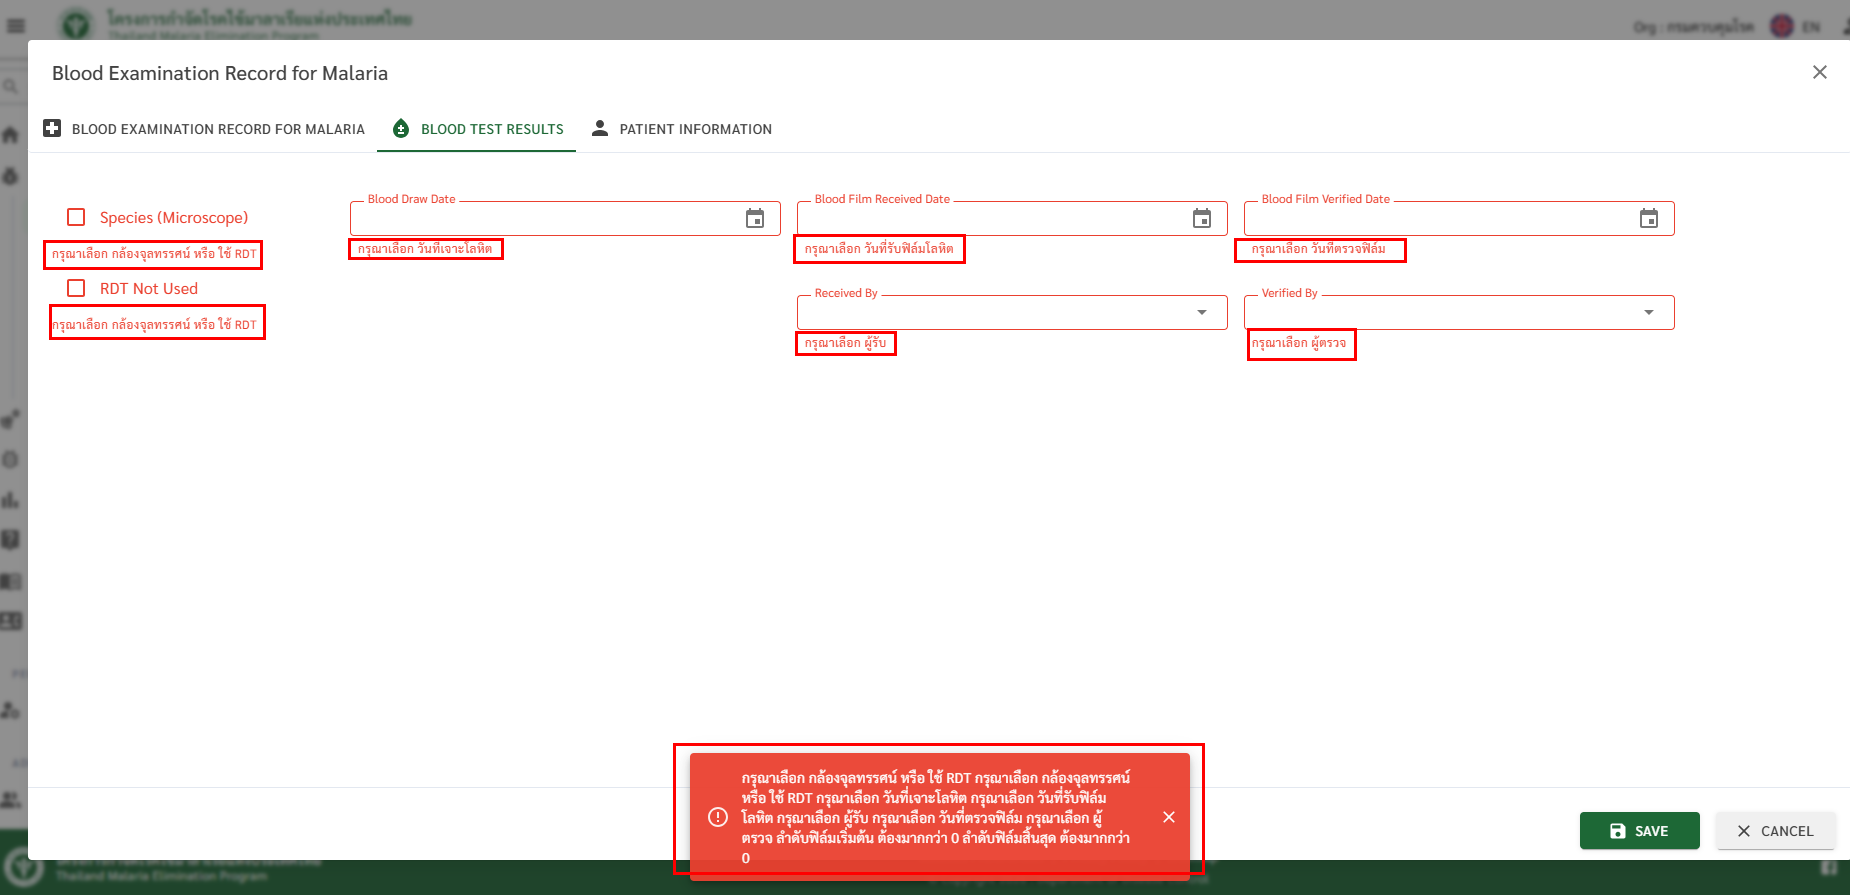Open the Blood Film Verified Date calendar
Image resolution: width=1850 pixels, height=895 pixels.
tap(1649, 218)
